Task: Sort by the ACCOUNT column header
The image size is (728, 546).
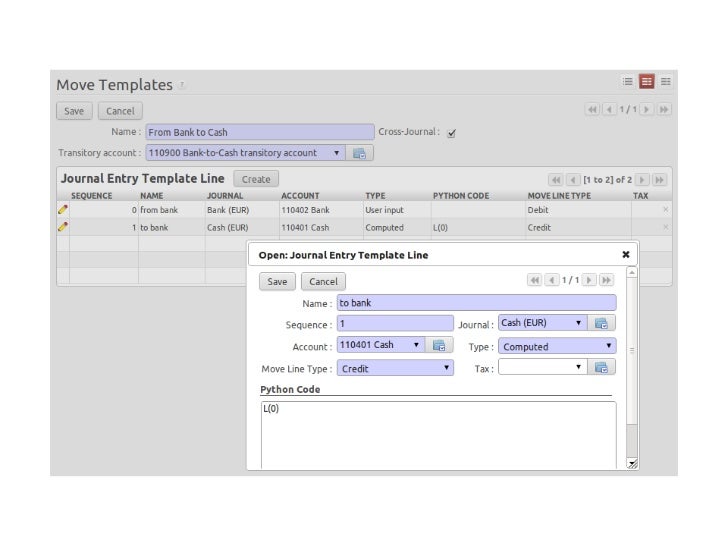Action: (x=300, y=196)
